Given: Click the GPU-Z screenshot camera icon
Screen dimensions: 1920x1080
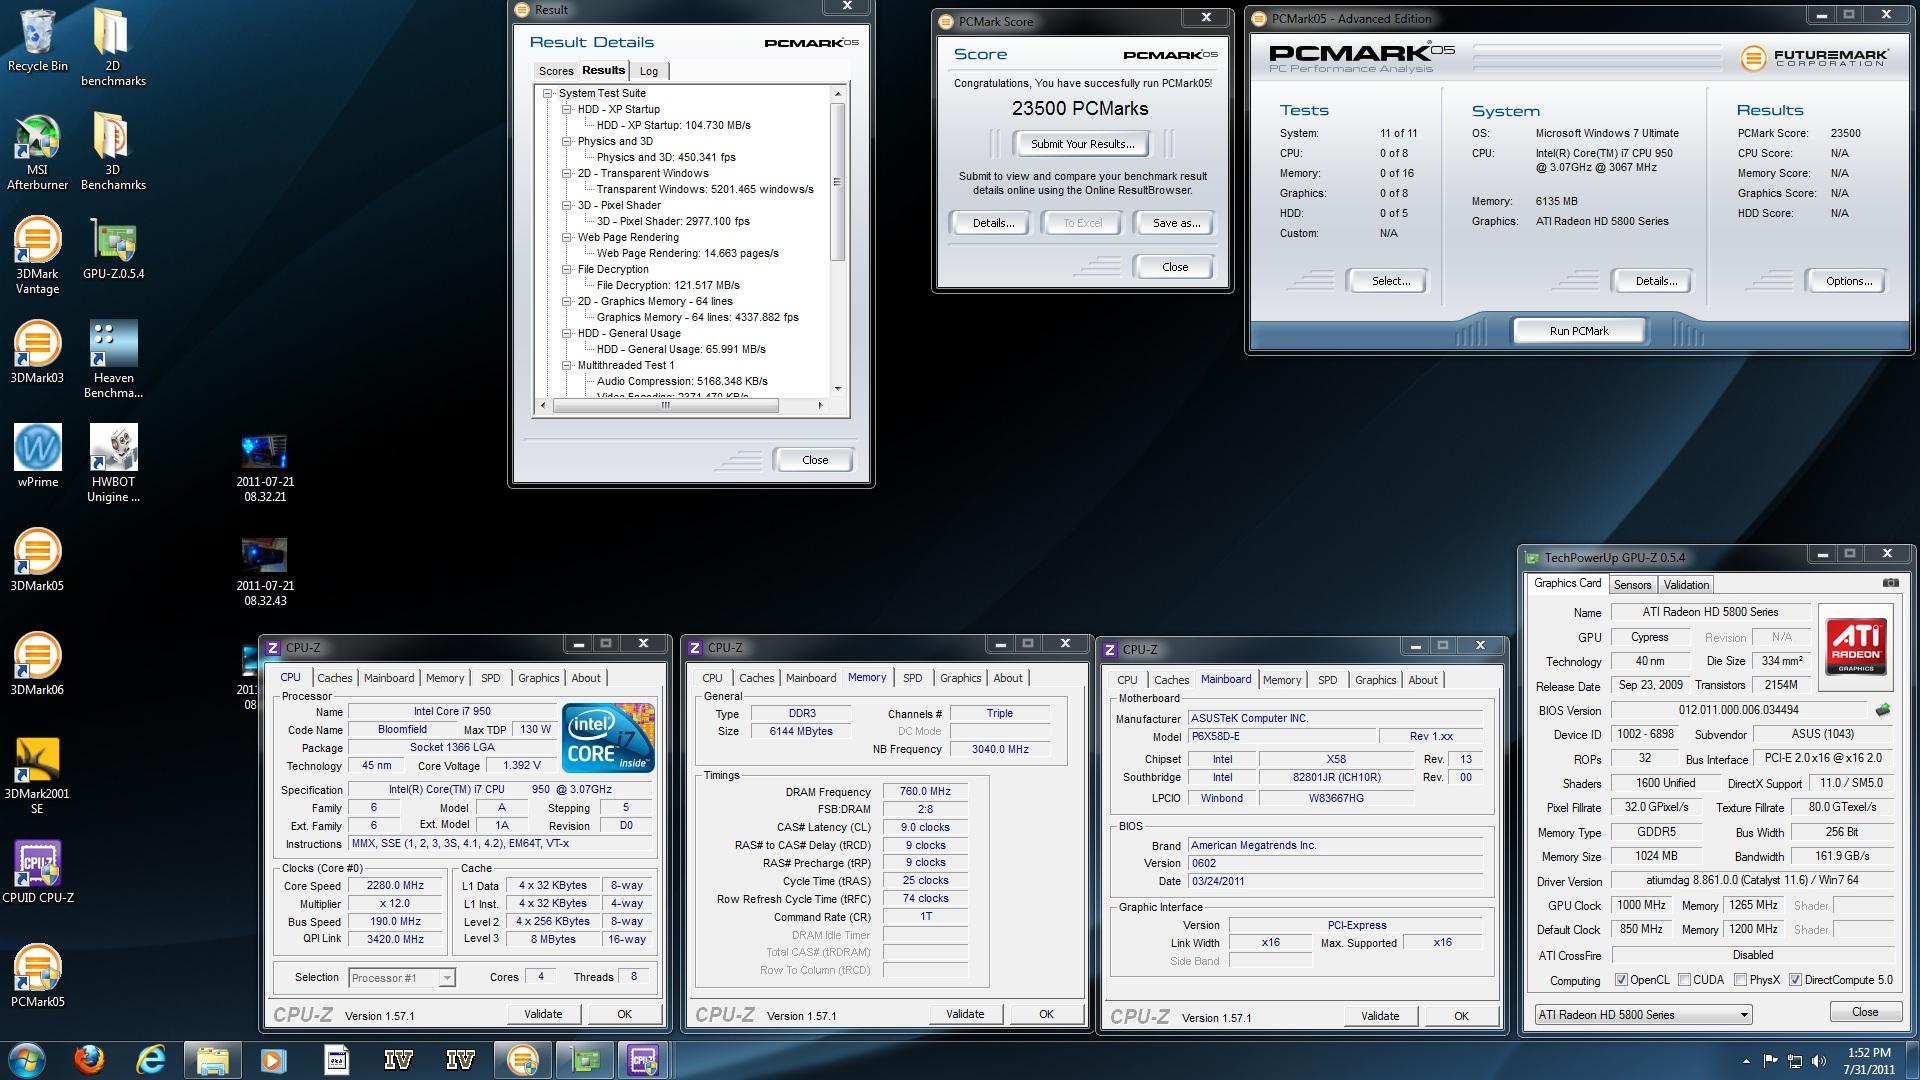Looking at the screenshot, I should [x=1890, y=583].
